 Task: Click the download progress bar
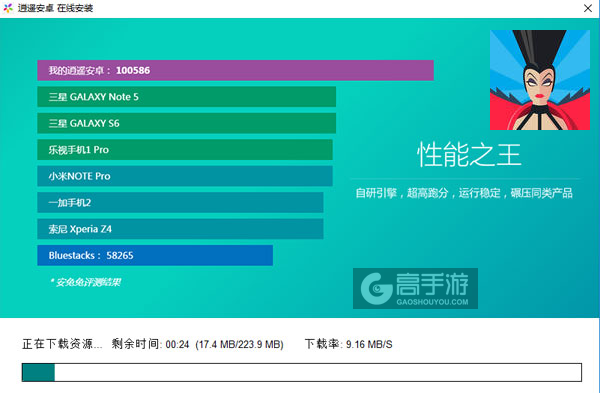(x=302, y=372)
